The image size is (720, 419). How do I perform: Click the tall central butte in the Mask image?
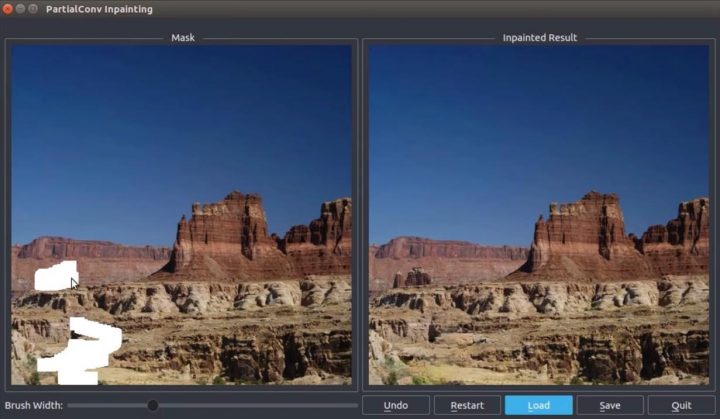coord(225,235)
